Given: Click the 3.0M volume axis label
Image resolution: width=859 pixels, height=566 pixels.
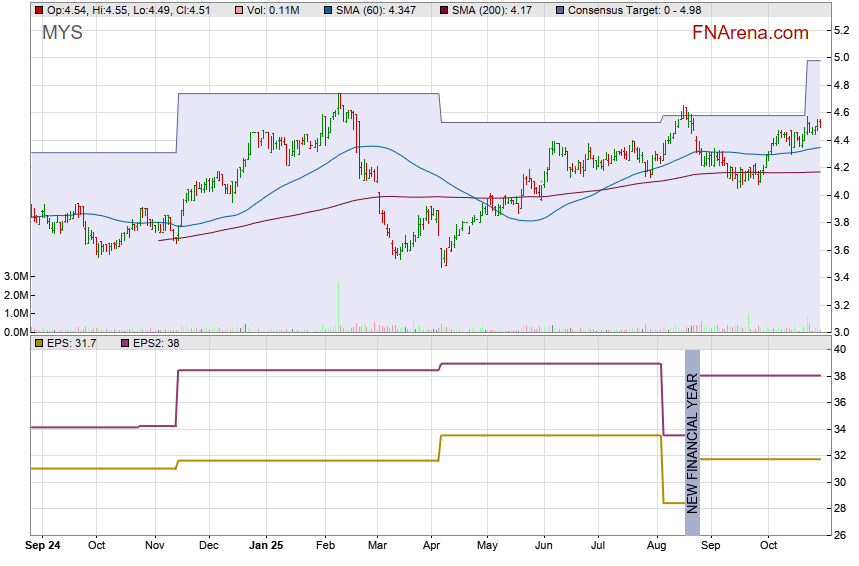Looking at the screenshot, I should pyautogui.click(x=15, y=276).
